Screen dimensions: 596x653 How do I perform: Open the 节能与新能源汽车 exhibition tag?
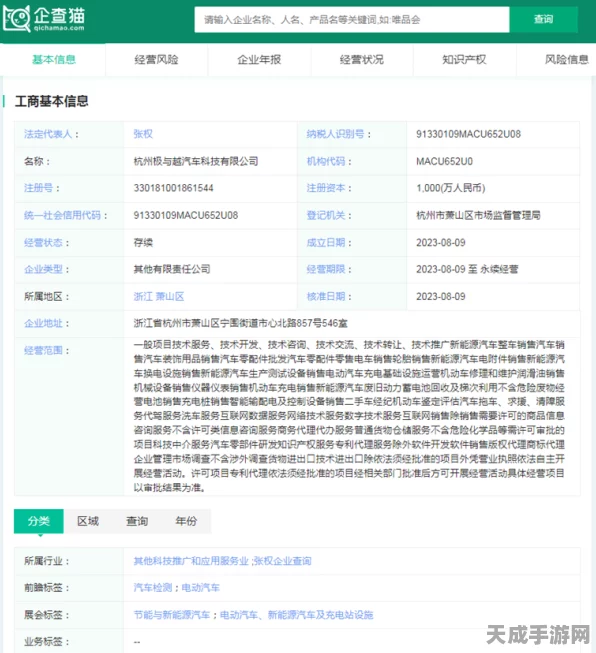[172, 615]
